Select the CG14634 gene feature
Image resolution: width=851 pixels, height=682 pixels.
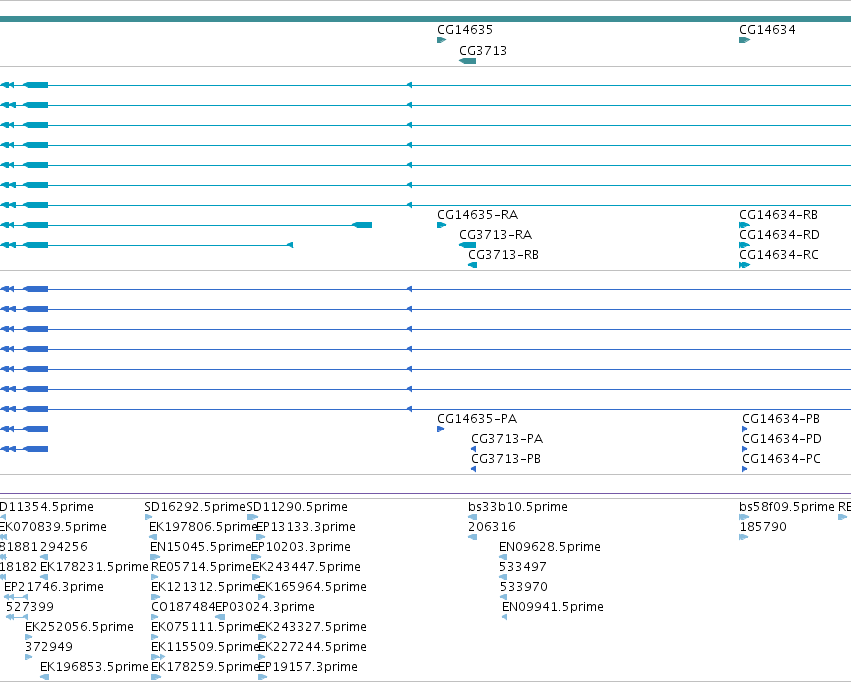(x=745, y=40)
